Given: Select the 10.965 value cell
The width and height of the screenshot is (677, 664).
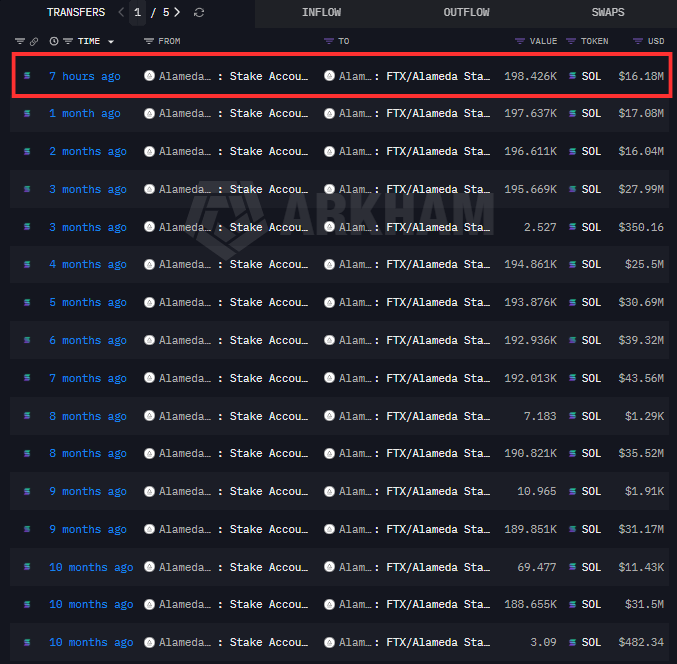Looking at the screenshot, I should [537, 491].
